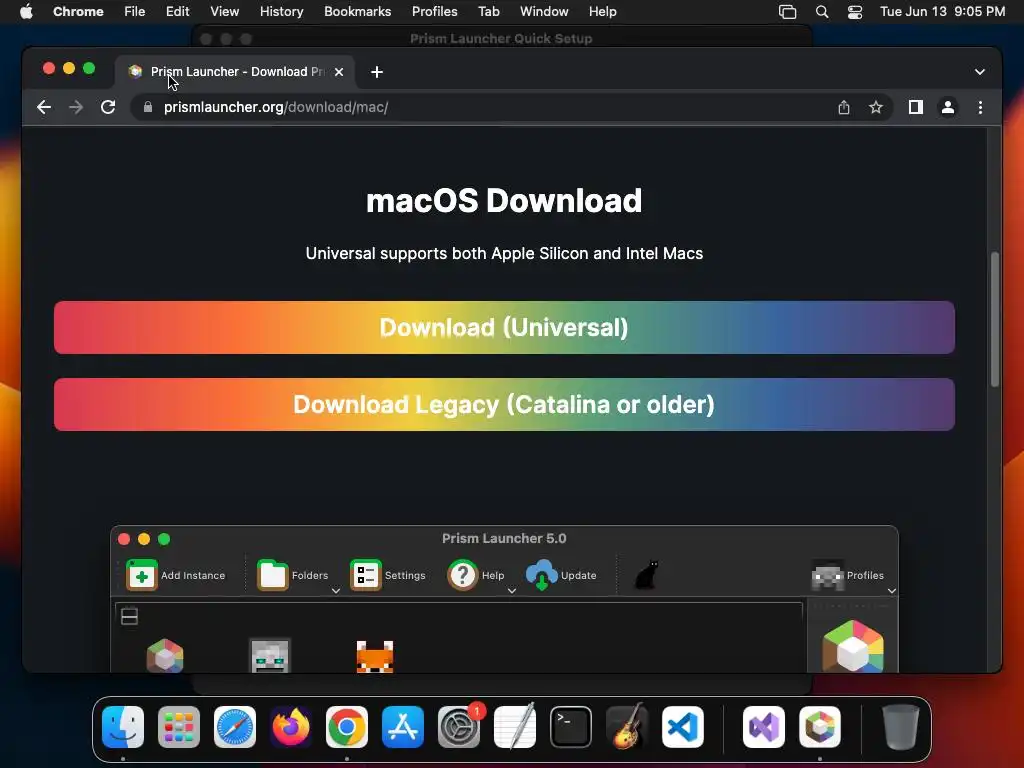Viewport: 1024px width, 768px height.
Task: Select the Prism Launcher - Download tab
Action: [x=236, y=72]
